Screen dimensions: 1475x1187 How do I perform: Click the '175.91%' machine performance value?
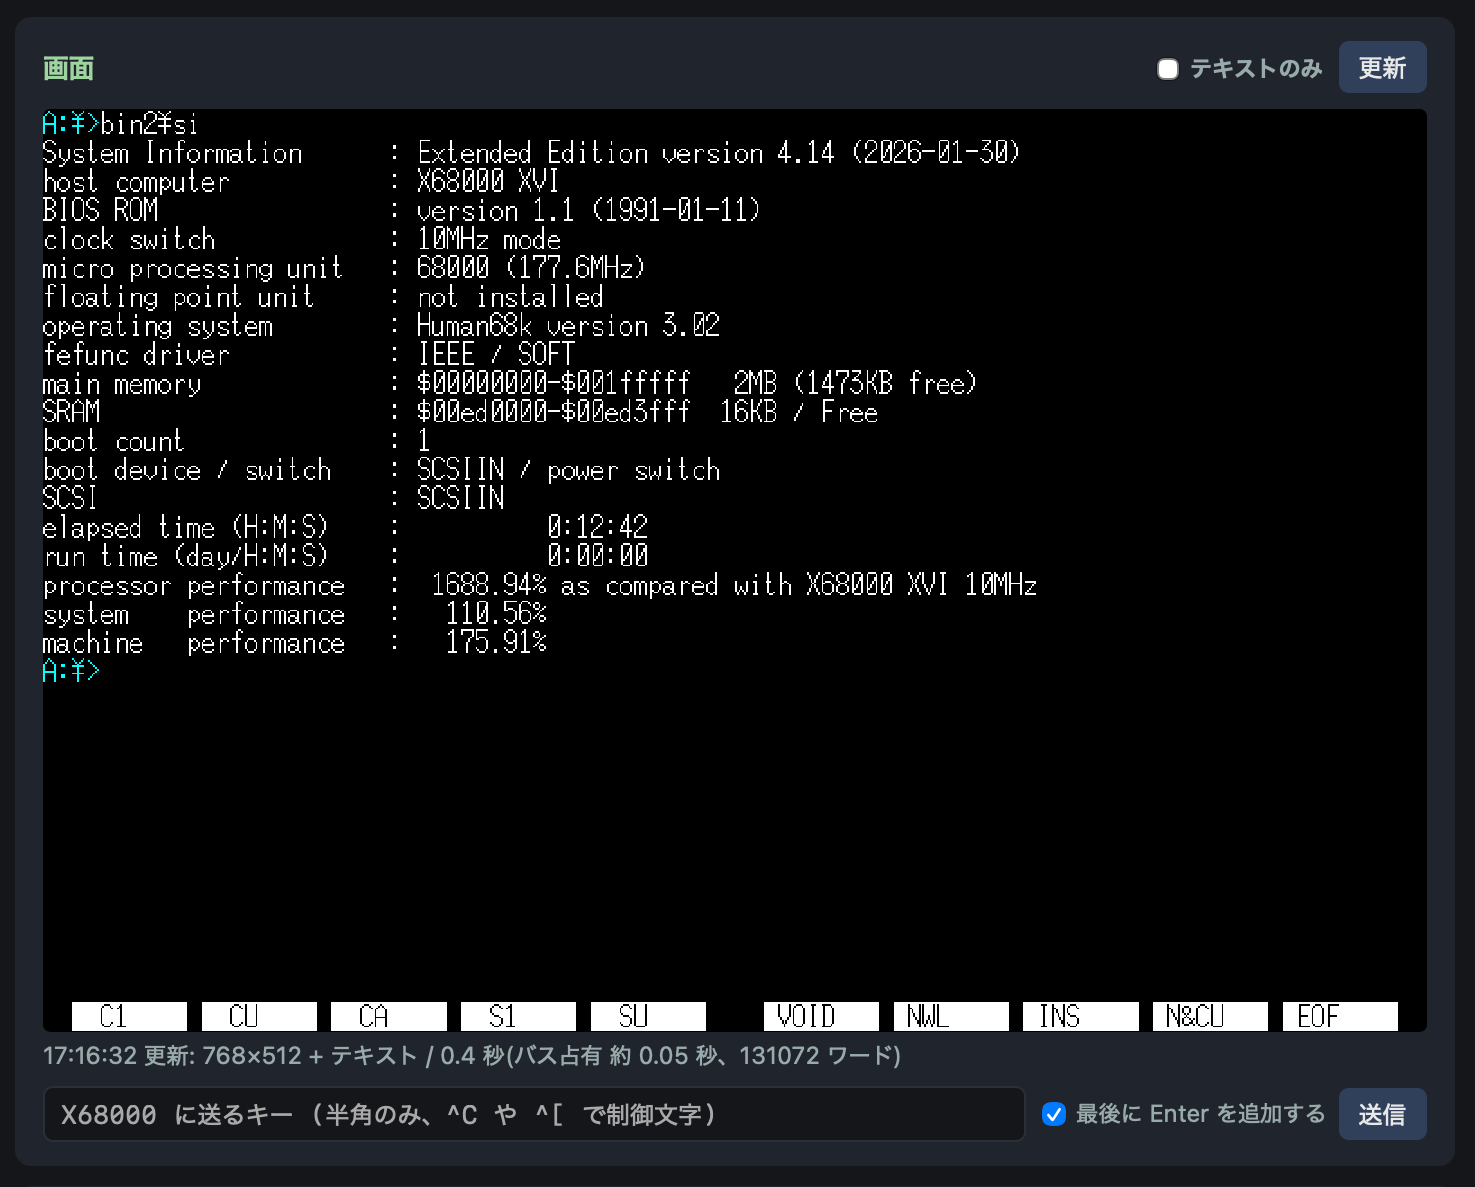tap(496, 642)
